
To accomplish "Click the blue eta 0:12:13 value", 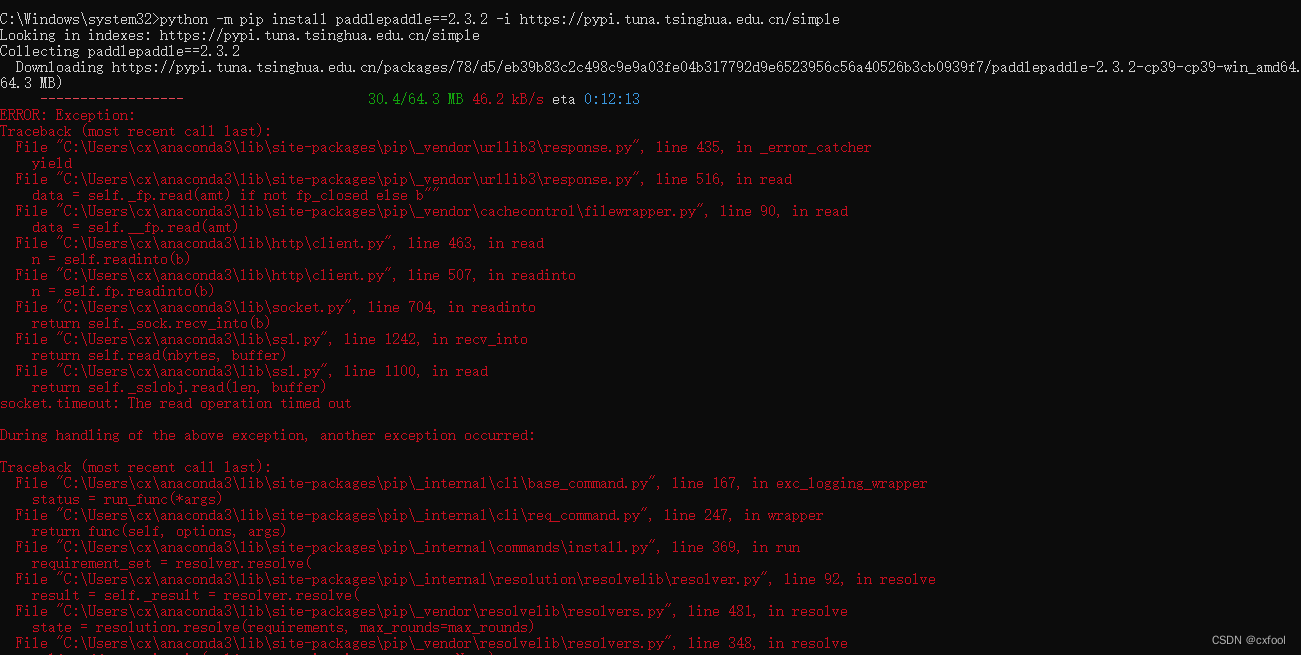I will tap(611, 99).
